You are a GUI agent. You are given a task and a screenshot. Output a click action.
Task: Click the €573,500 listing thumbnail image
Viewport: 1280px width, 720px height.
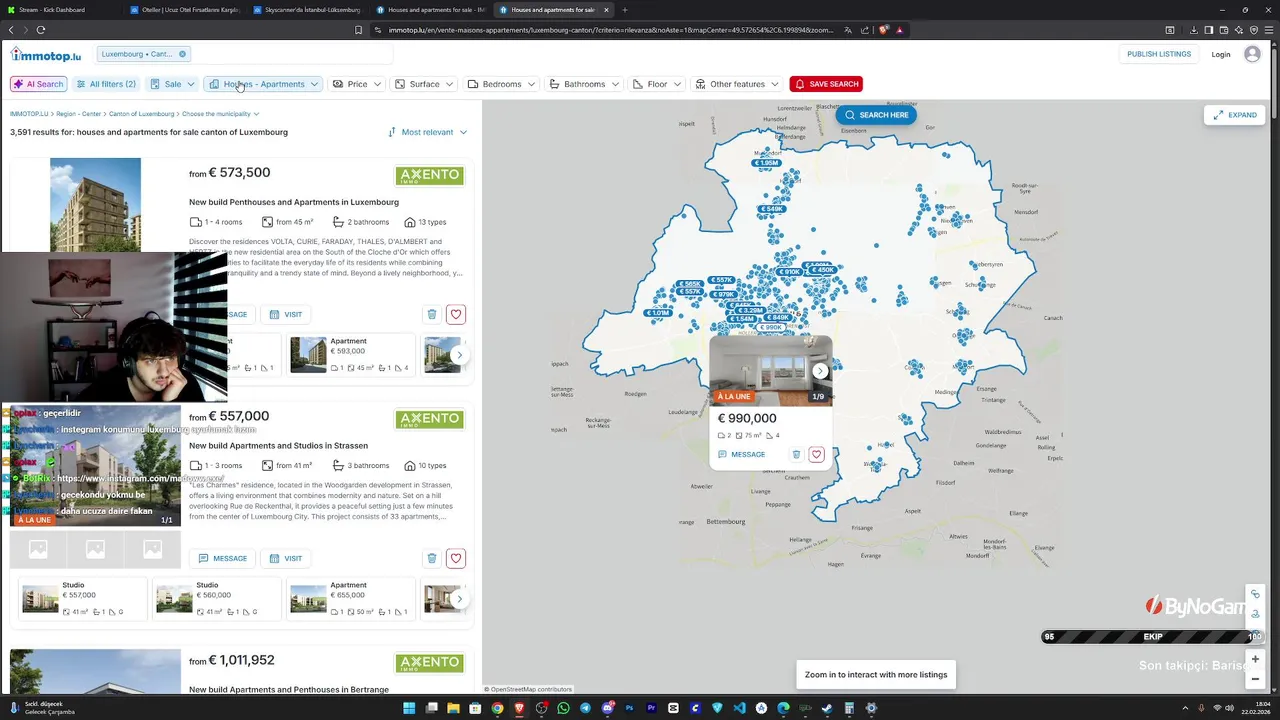(x=95, y=205)
